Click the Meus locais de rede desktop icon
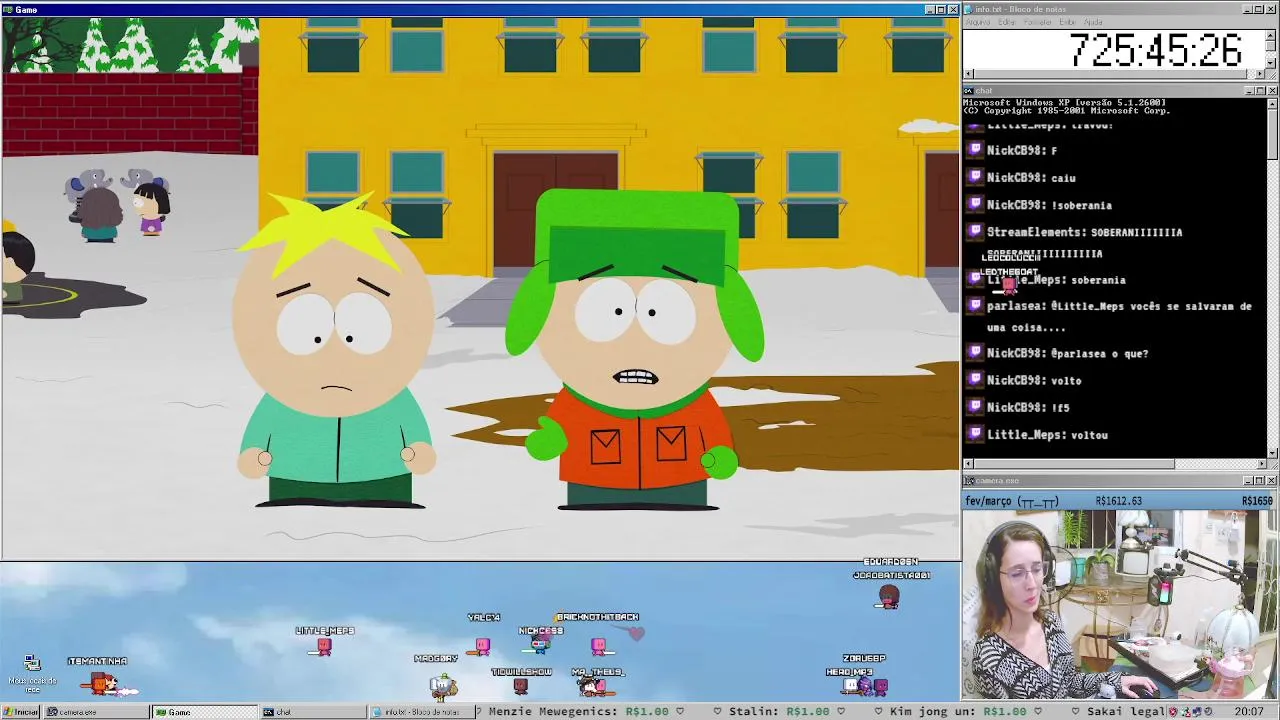Image resolution: width=1280 pixels, height=720 pixels. [x=31, y=672]
